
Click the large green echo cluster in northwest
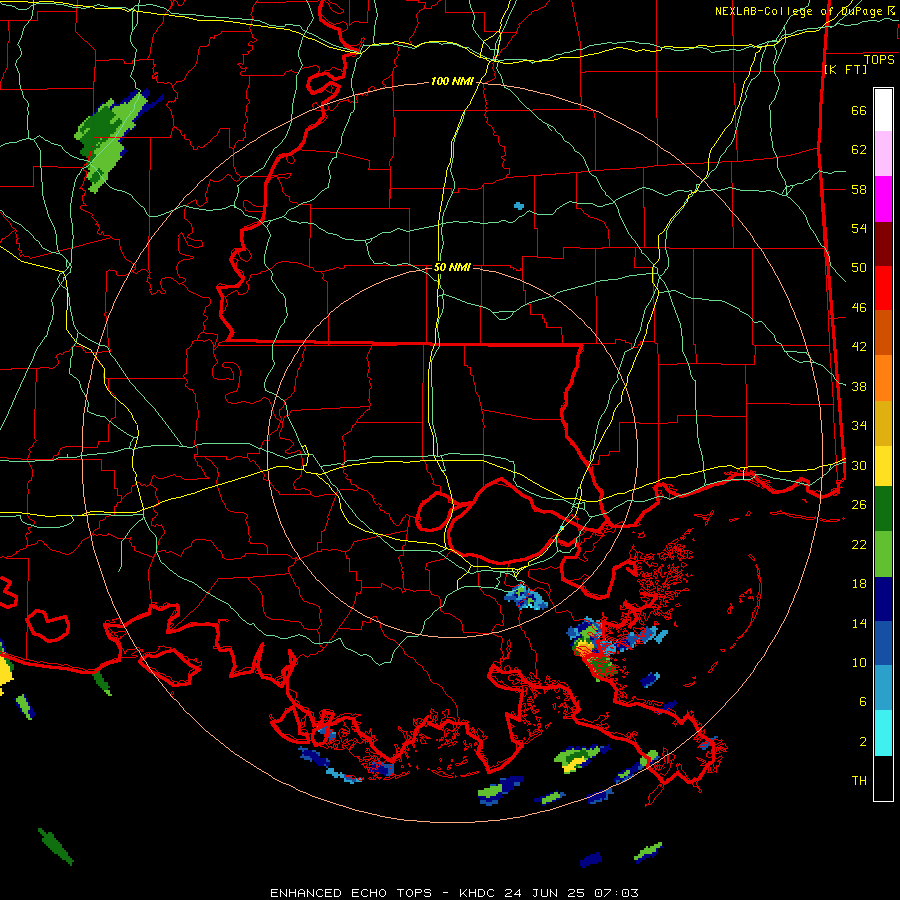109,139
